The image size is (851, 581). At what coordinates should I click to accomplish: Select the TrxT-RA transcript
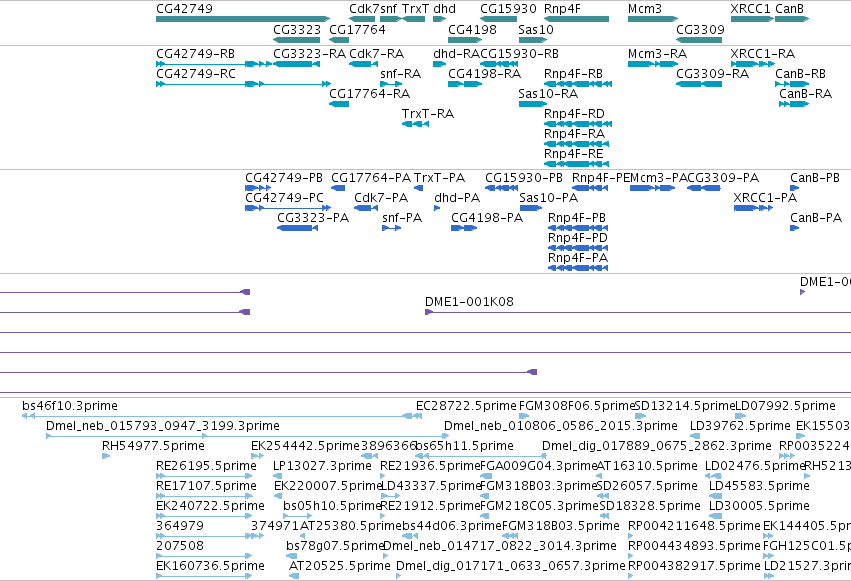coord(428,114)
